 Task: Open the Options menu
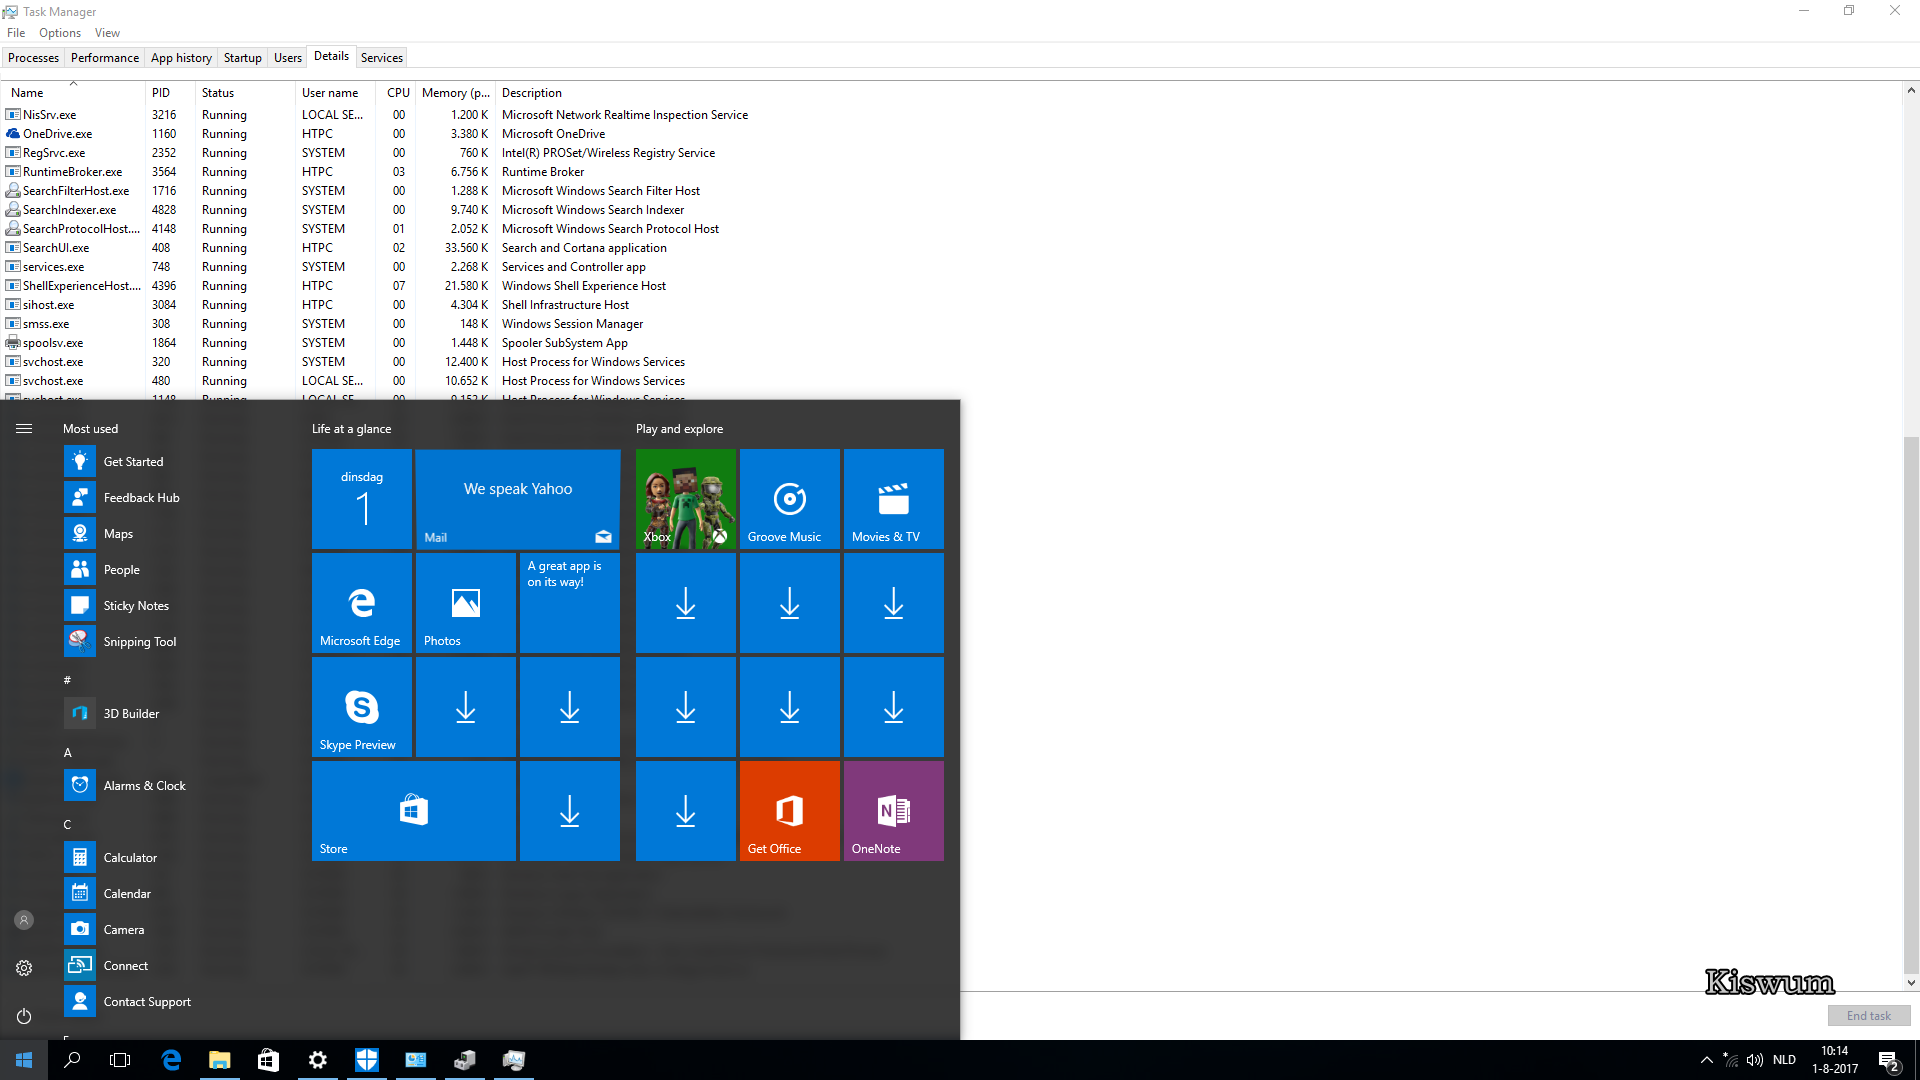[60, 33]
